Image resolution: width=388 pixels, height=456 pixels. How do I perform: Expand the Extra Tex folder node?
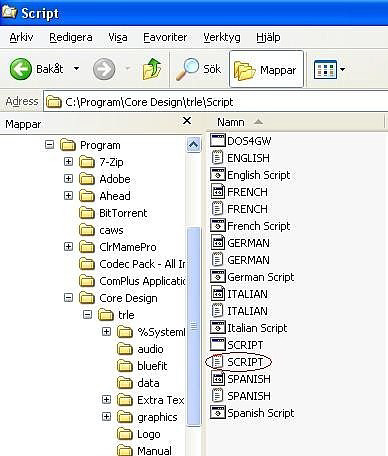tap(106, 399)
